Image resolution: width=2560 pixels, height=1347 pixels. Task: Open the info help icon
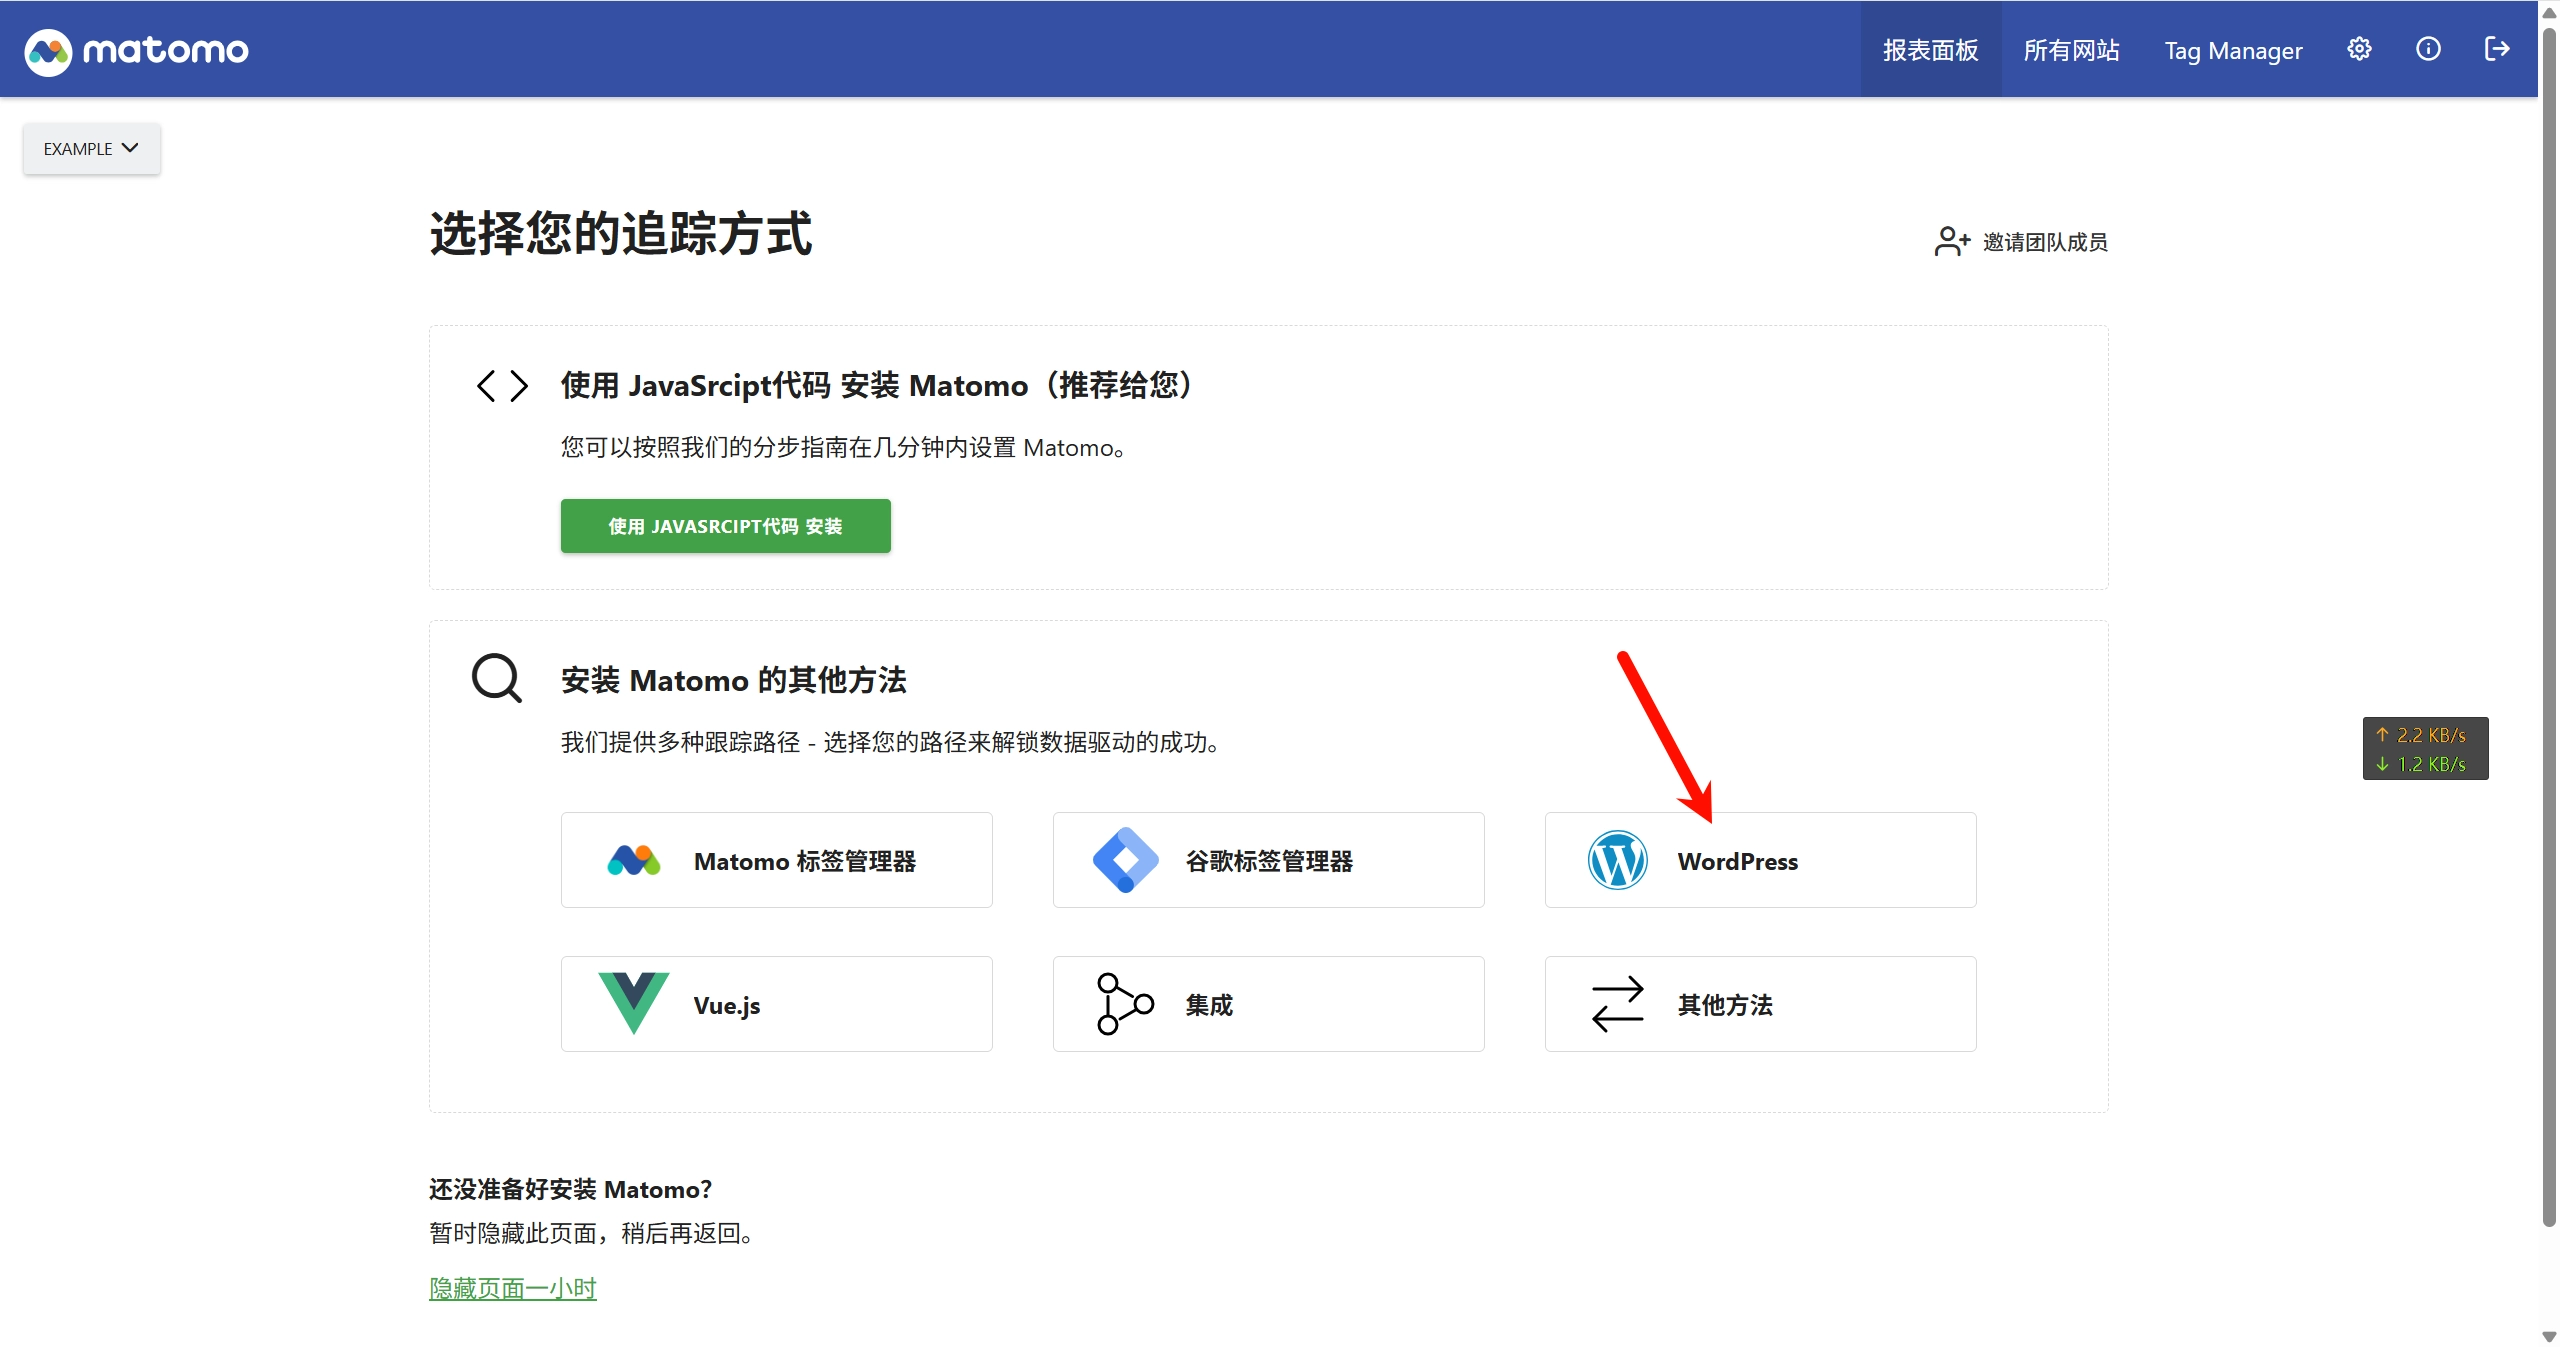click(2428, 49)
